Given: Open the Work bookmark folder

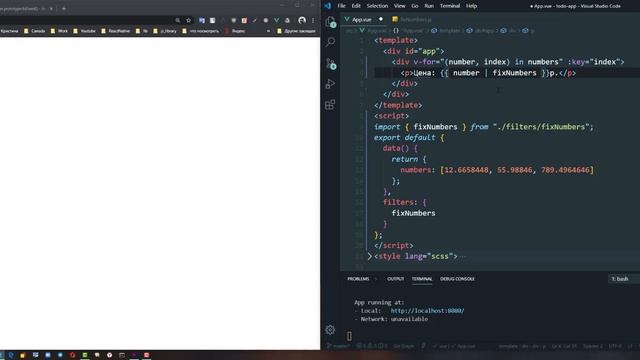Looking at the screenshot, I should point(59,31).
